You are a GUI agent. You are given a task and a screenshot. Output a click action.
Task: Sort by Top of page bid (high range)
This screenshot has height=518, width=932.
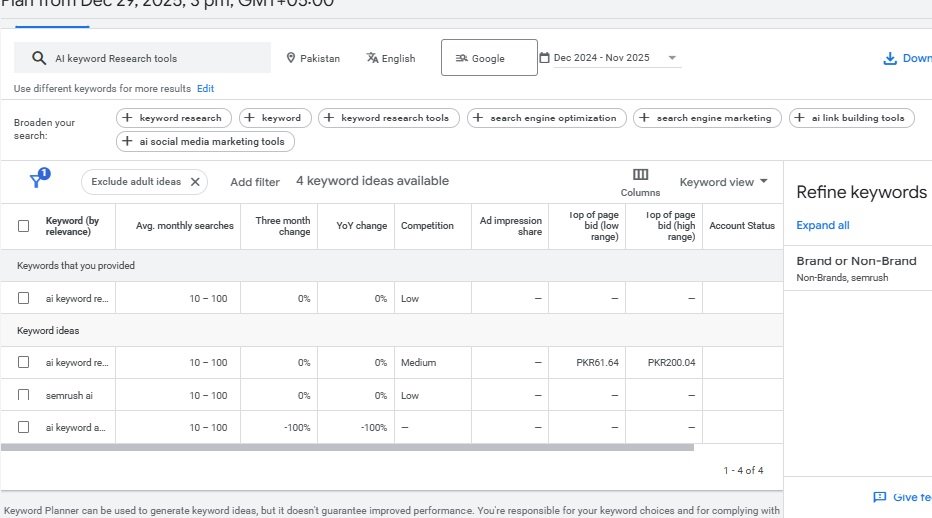[670, 226]
